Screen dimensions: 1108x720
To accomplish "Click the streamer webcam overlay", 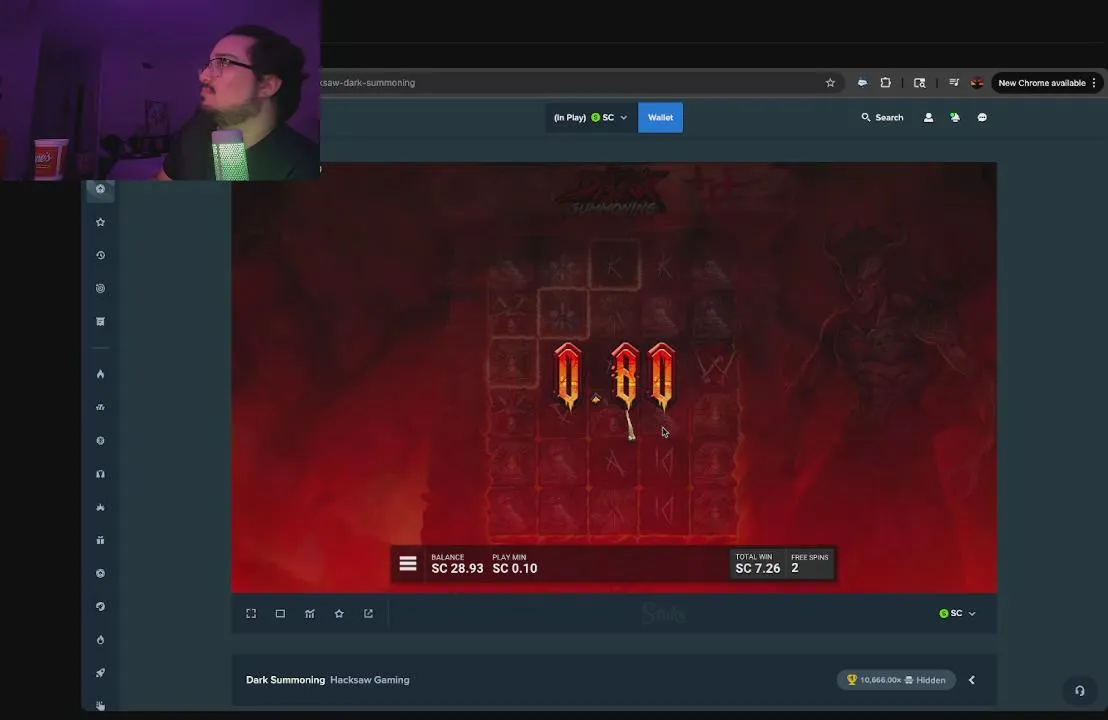I will point(160,90).
